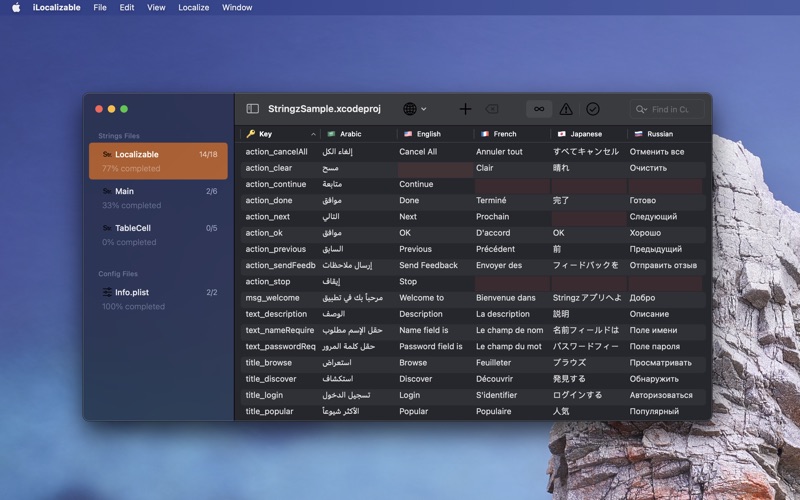Open the globe languages picker
Viewport: 800px width, 500px height.
coord(414,109)
